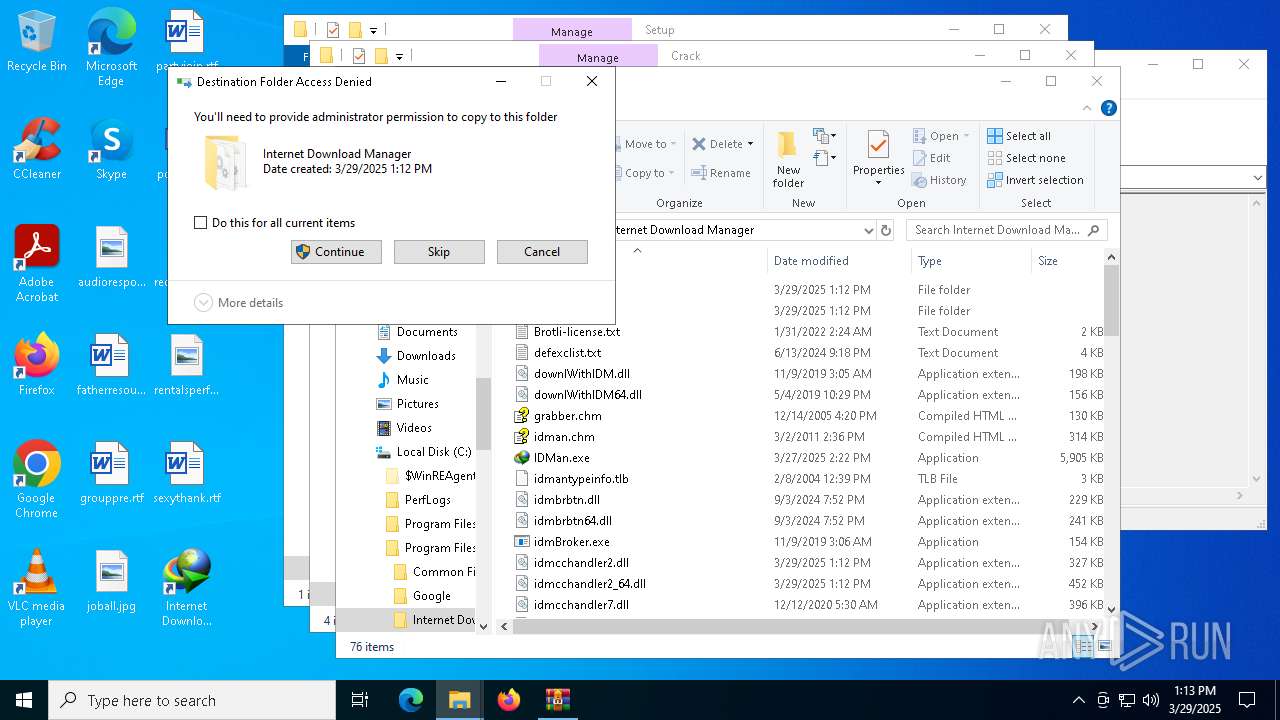The height and width of the screenshot is (720, 1280).
Task: Open Firefox desktop shortcut
Action: 37,365
